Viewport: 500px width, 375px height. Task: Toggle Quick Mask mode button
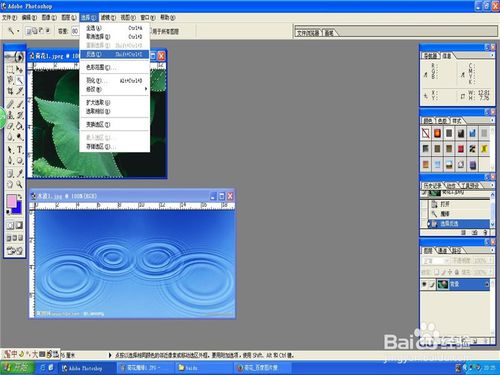pyautogui.click(x=20, y=226)
